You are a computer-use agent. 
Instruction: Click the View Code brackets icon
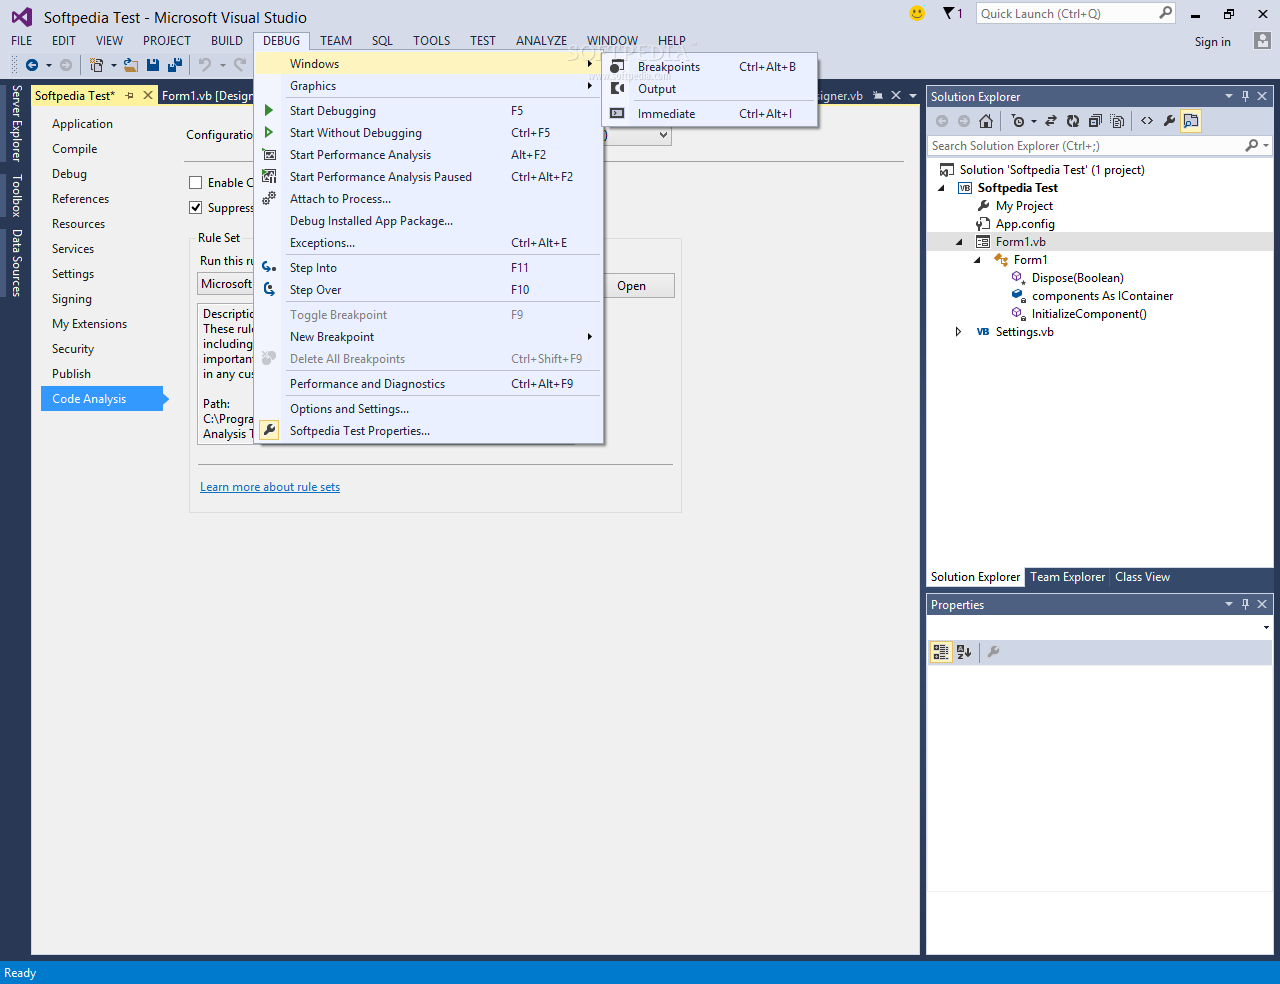(x=1147, y=121)
